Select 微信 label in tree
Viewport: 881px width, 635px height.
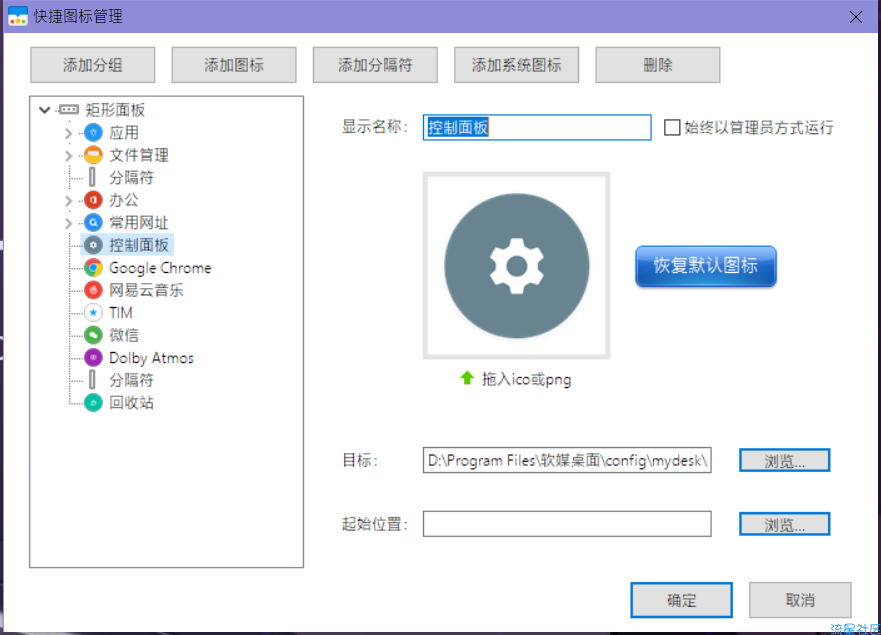click(124, 335)
